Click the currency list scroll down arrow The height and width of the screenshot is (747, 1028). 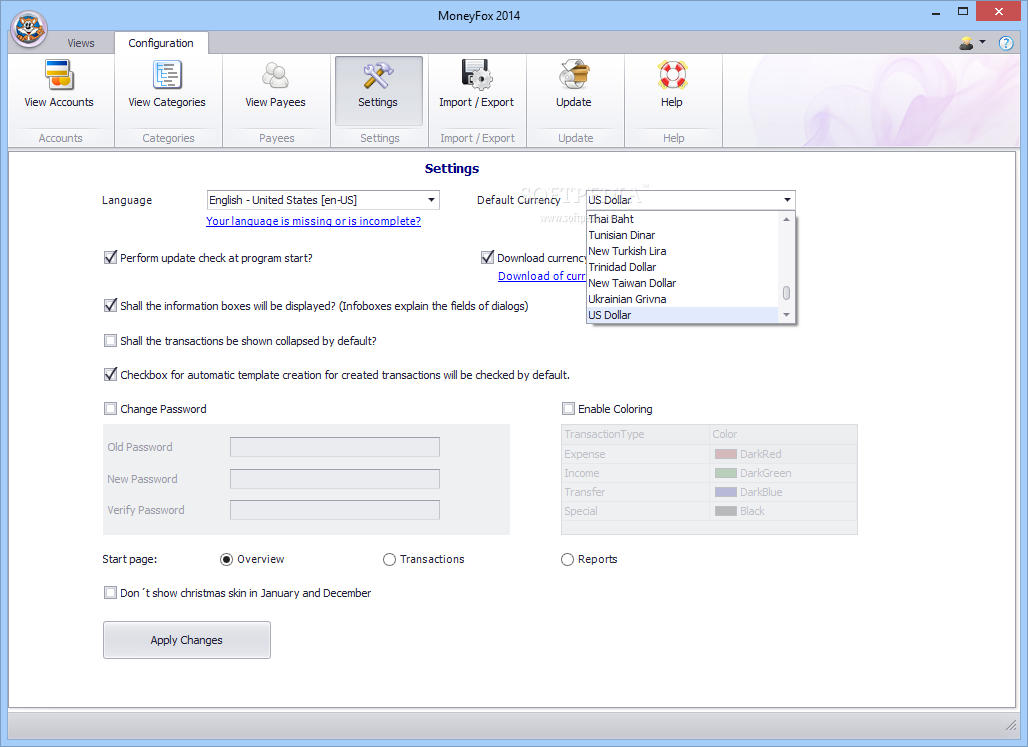coord(786,315)
